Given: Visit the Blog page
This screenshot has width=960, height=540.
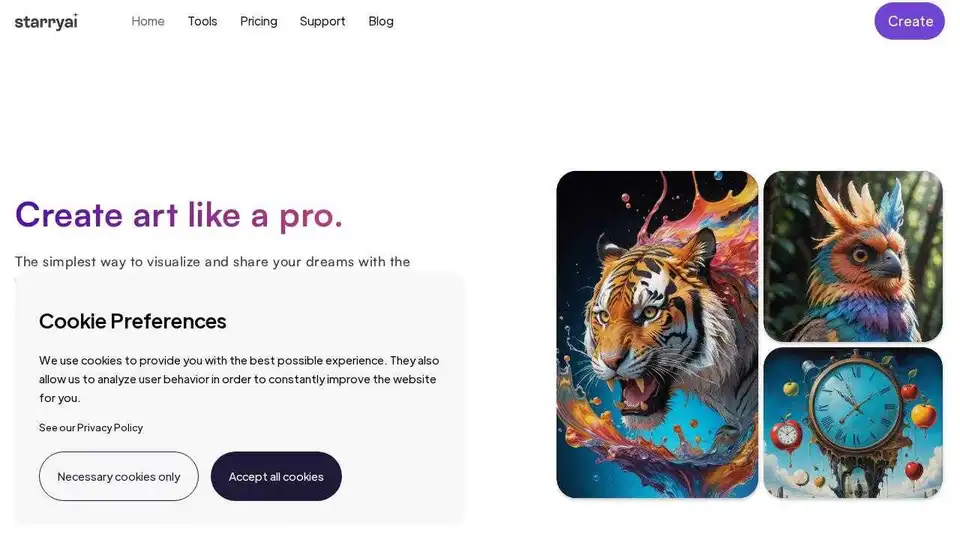Looking at the screenshot, I should (381, 21).
